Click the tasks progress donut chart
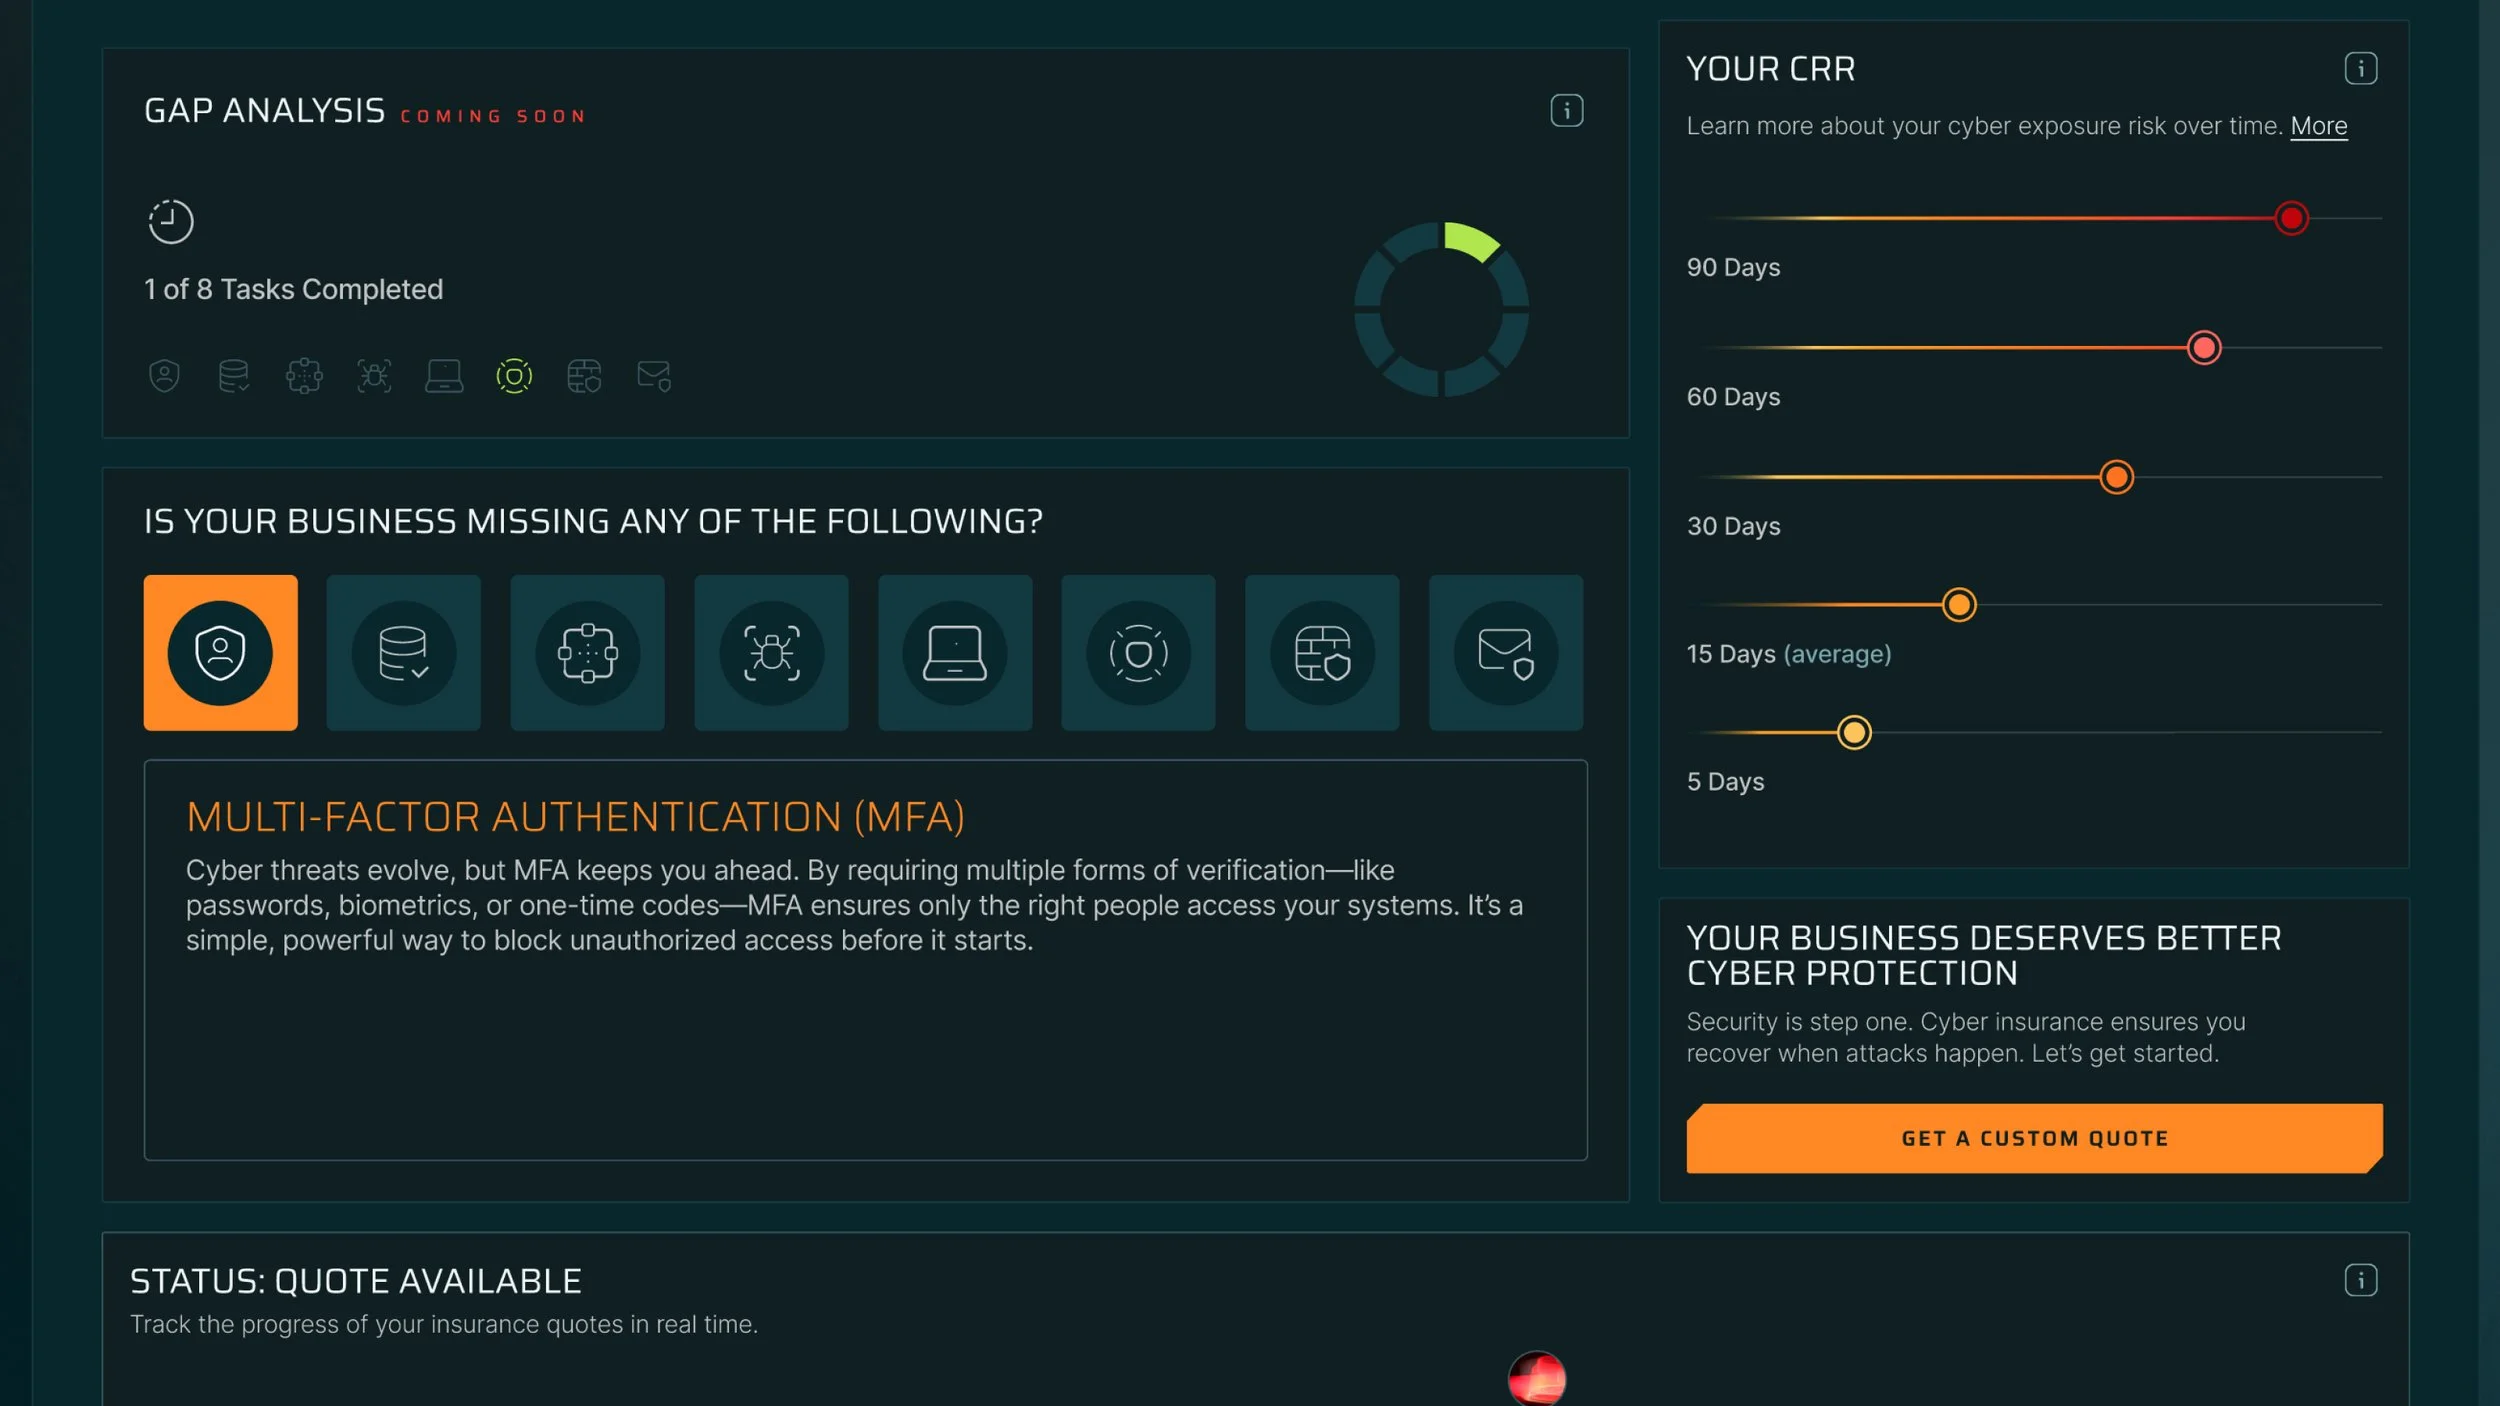This screenshot has width=2500, height=1406. tap(1441, 309)
